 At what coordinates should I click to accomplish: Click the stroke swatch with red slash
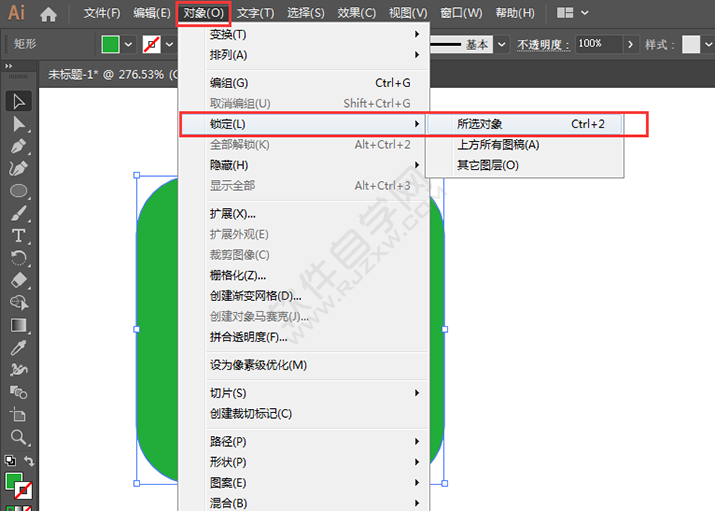(151, 44)
